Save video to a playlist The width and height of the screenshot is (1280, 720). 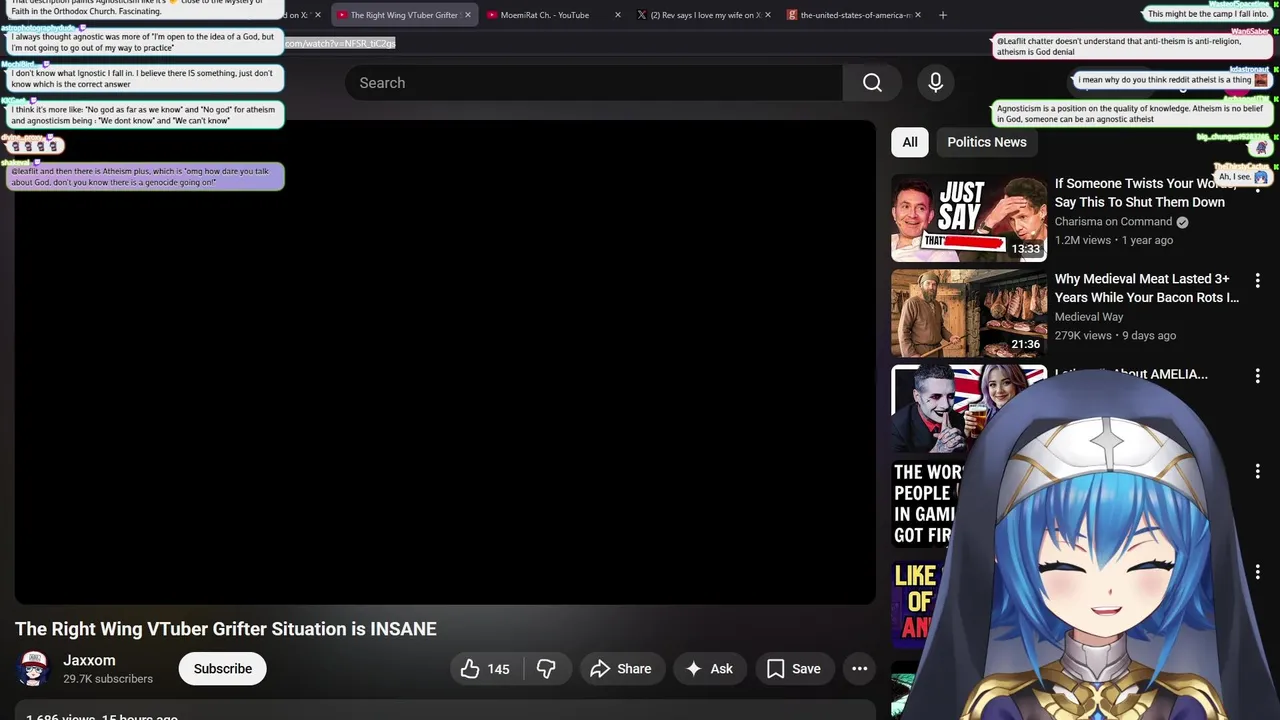coord(793,669)
